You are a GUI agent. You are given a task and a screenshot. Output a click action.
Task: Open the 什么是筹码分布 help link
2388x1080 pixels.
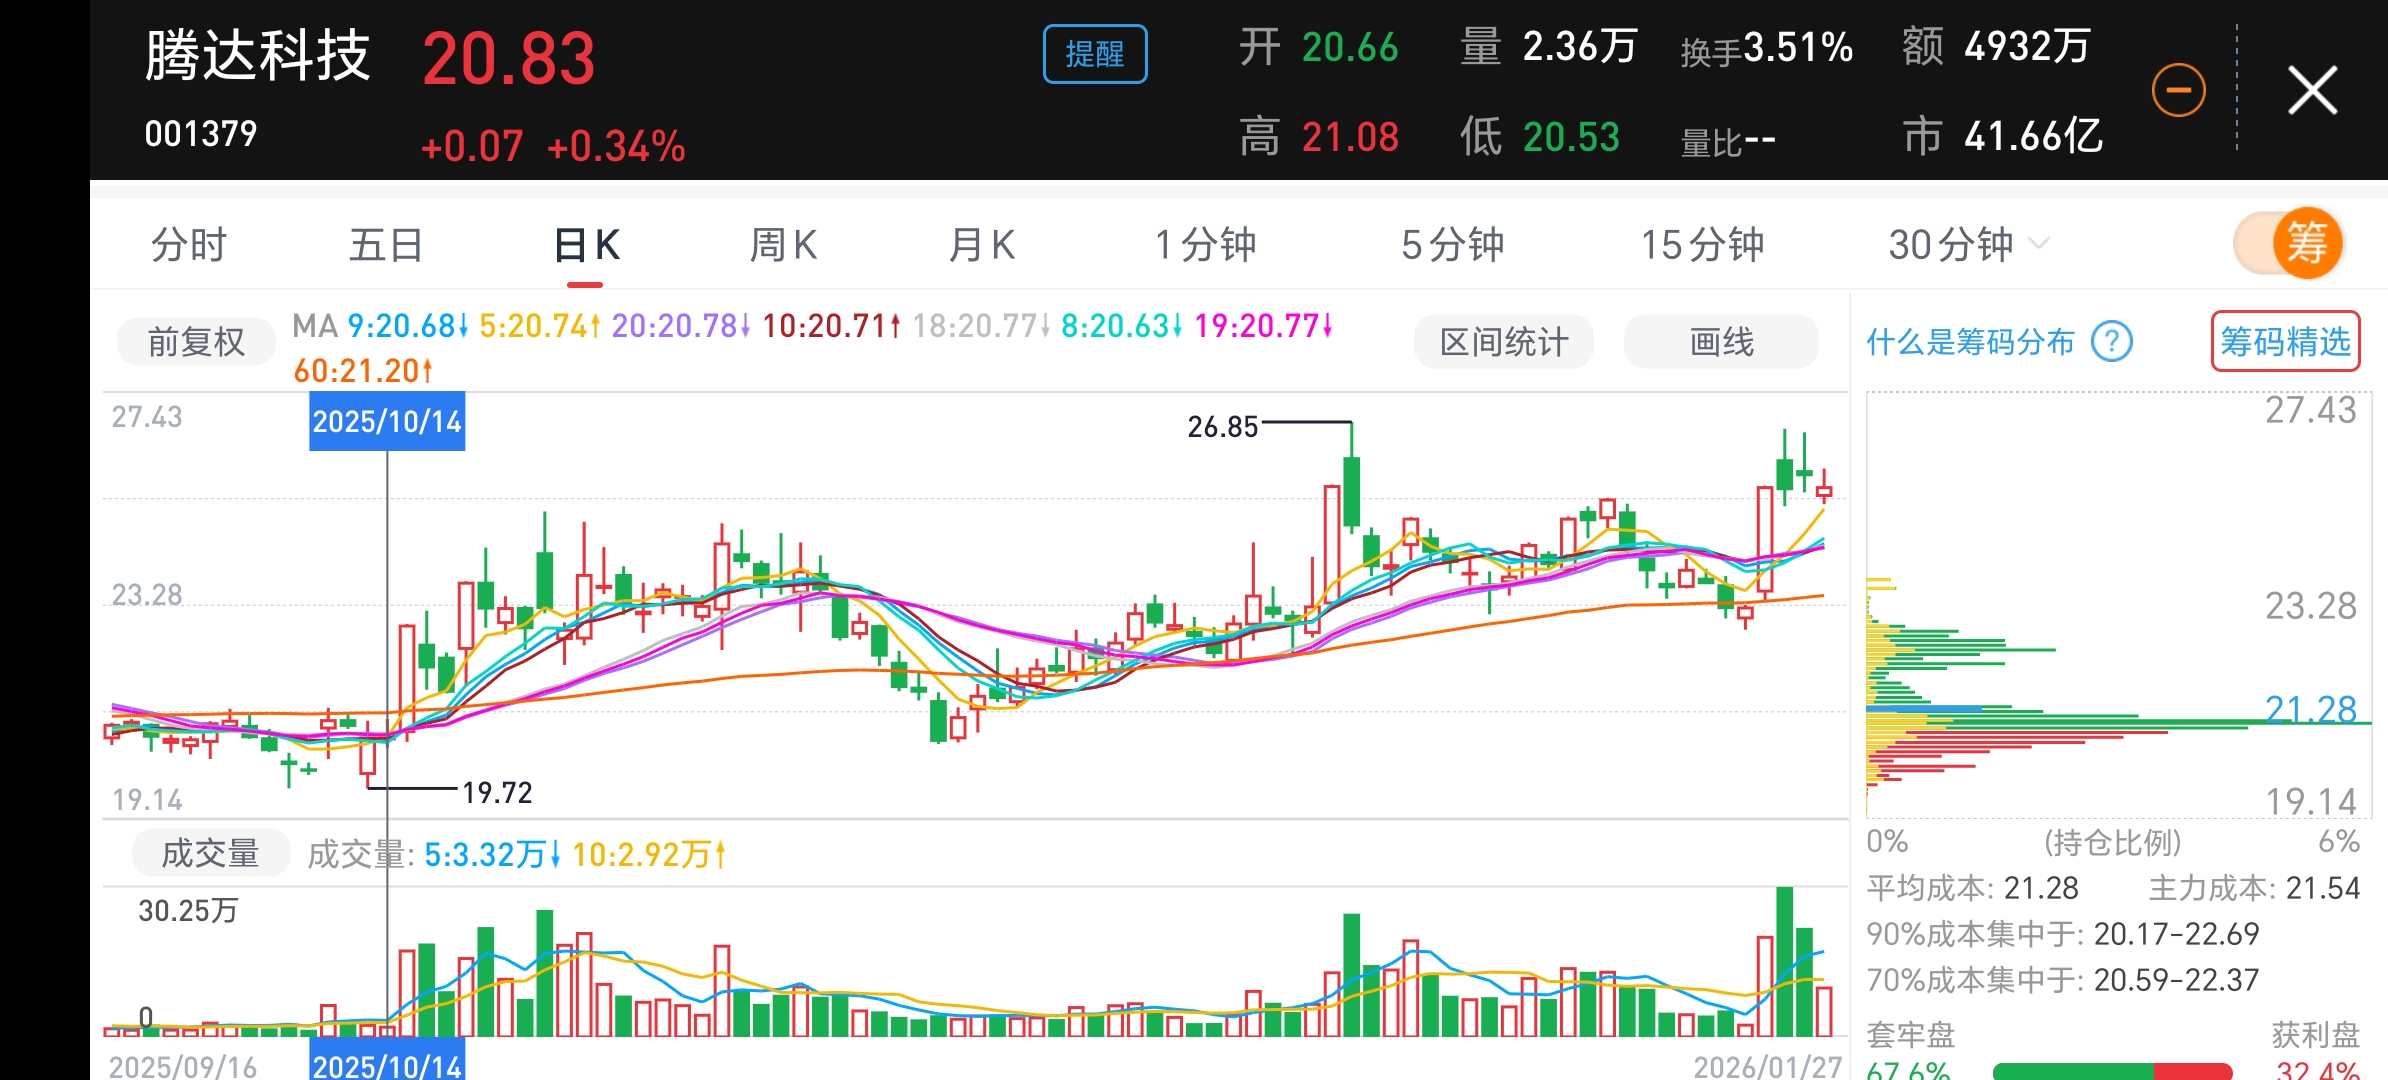(1970, 343)
